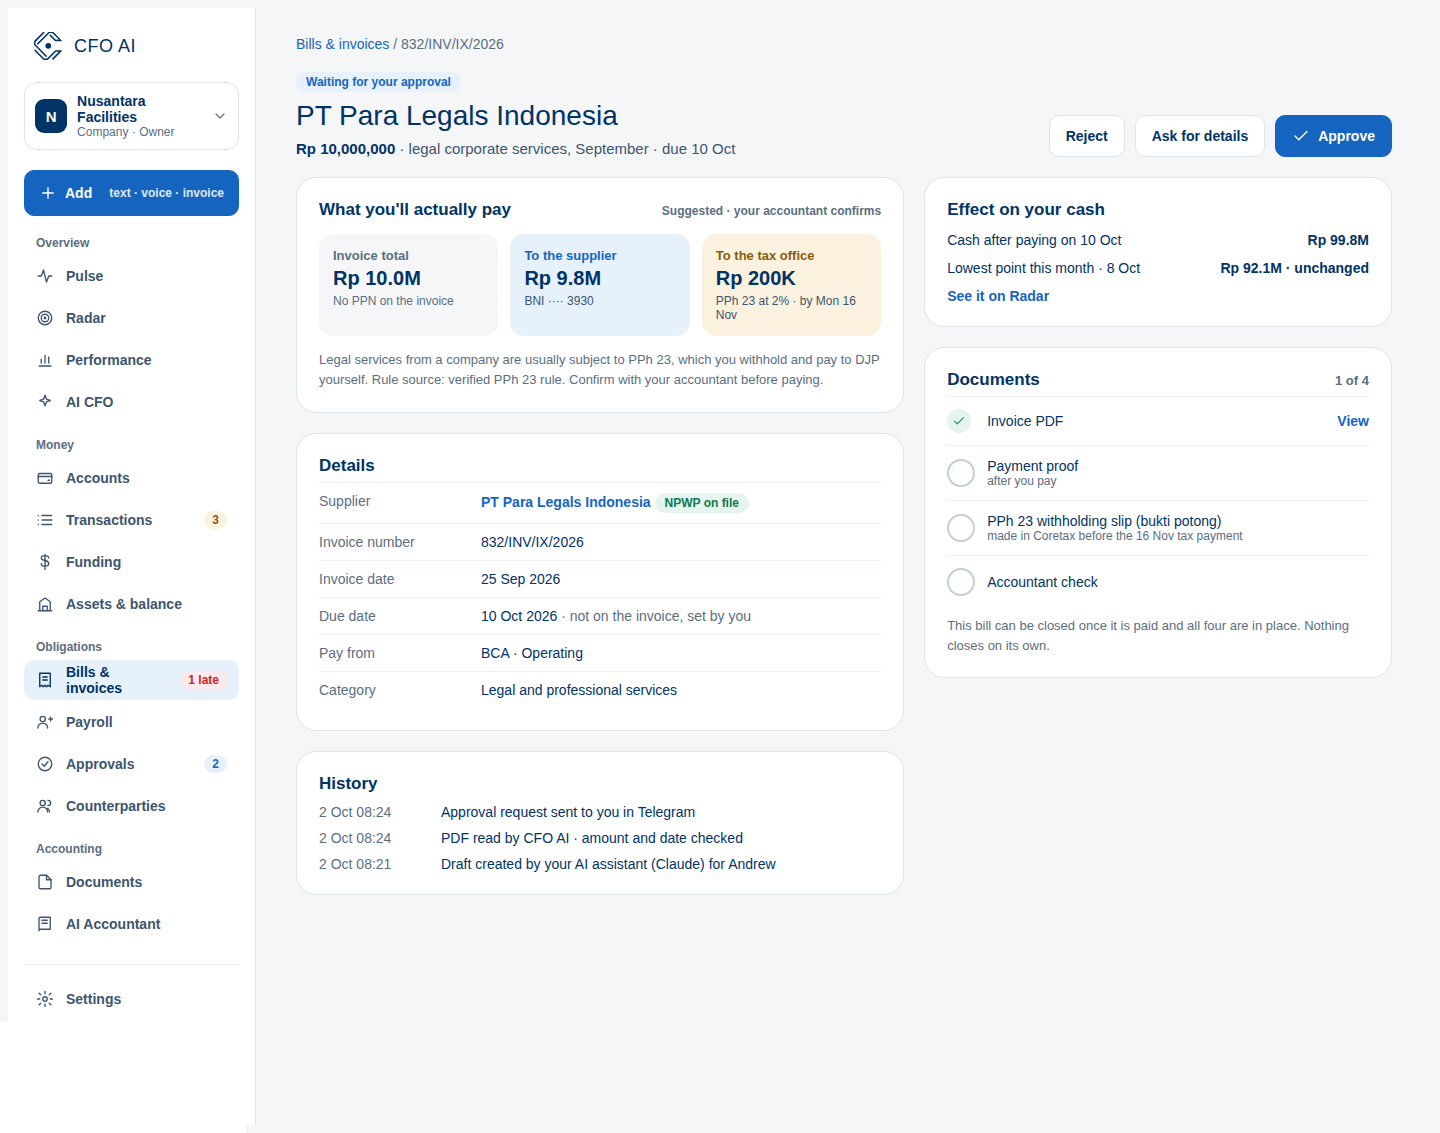
Task: Check the Payment proof circle
Action: [961, 473]
